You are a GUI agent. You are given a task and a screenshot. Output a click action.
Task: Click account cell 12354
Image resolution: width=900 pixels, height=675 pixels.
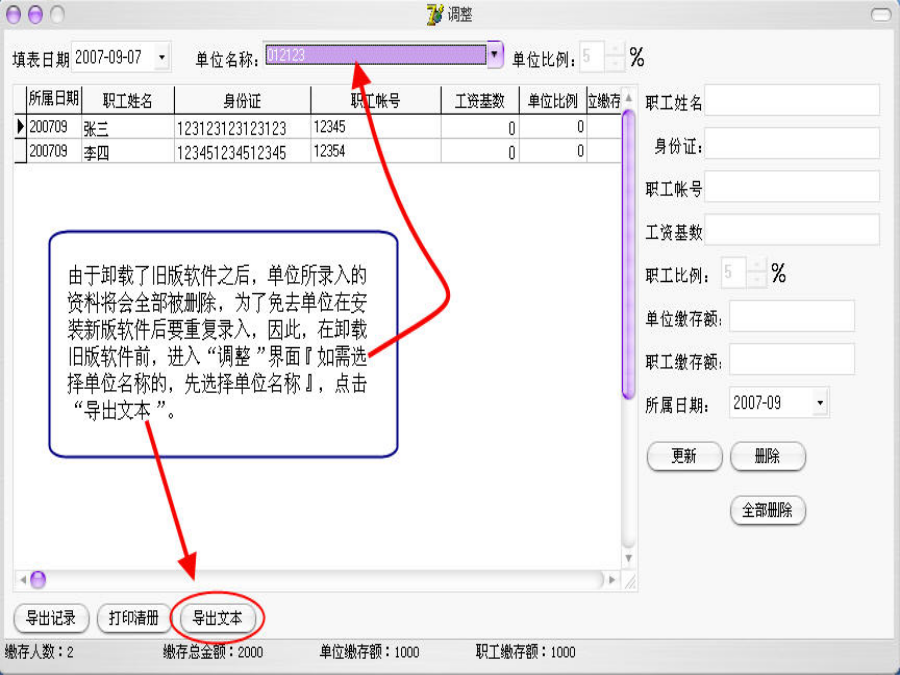click(x=376, y=151)
